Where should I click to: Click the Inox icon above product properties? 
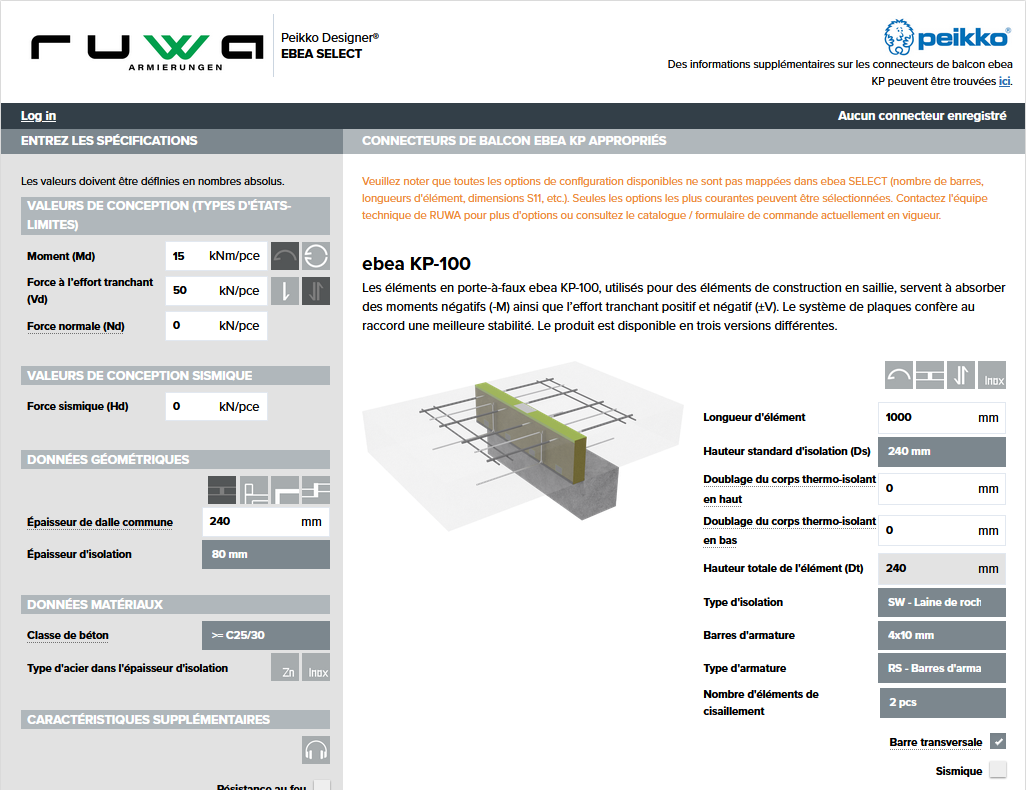coord(992,375)
